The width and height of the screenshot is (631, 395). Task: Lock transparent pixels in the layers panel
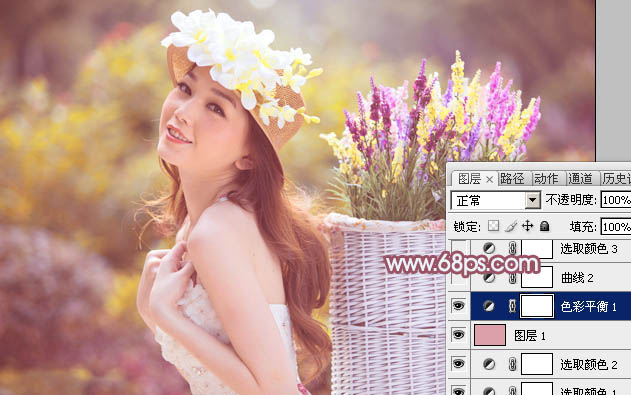(493, 226)
